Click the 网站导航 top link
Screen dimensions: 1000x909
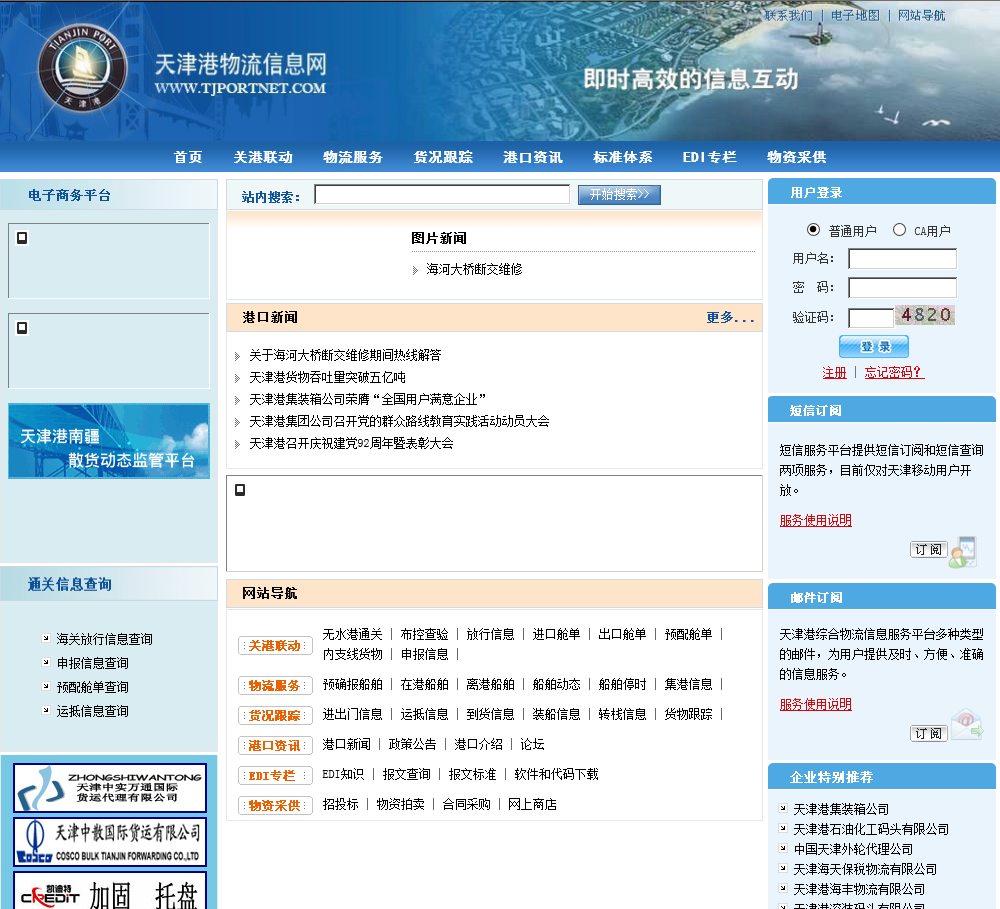tap(922, 15)
